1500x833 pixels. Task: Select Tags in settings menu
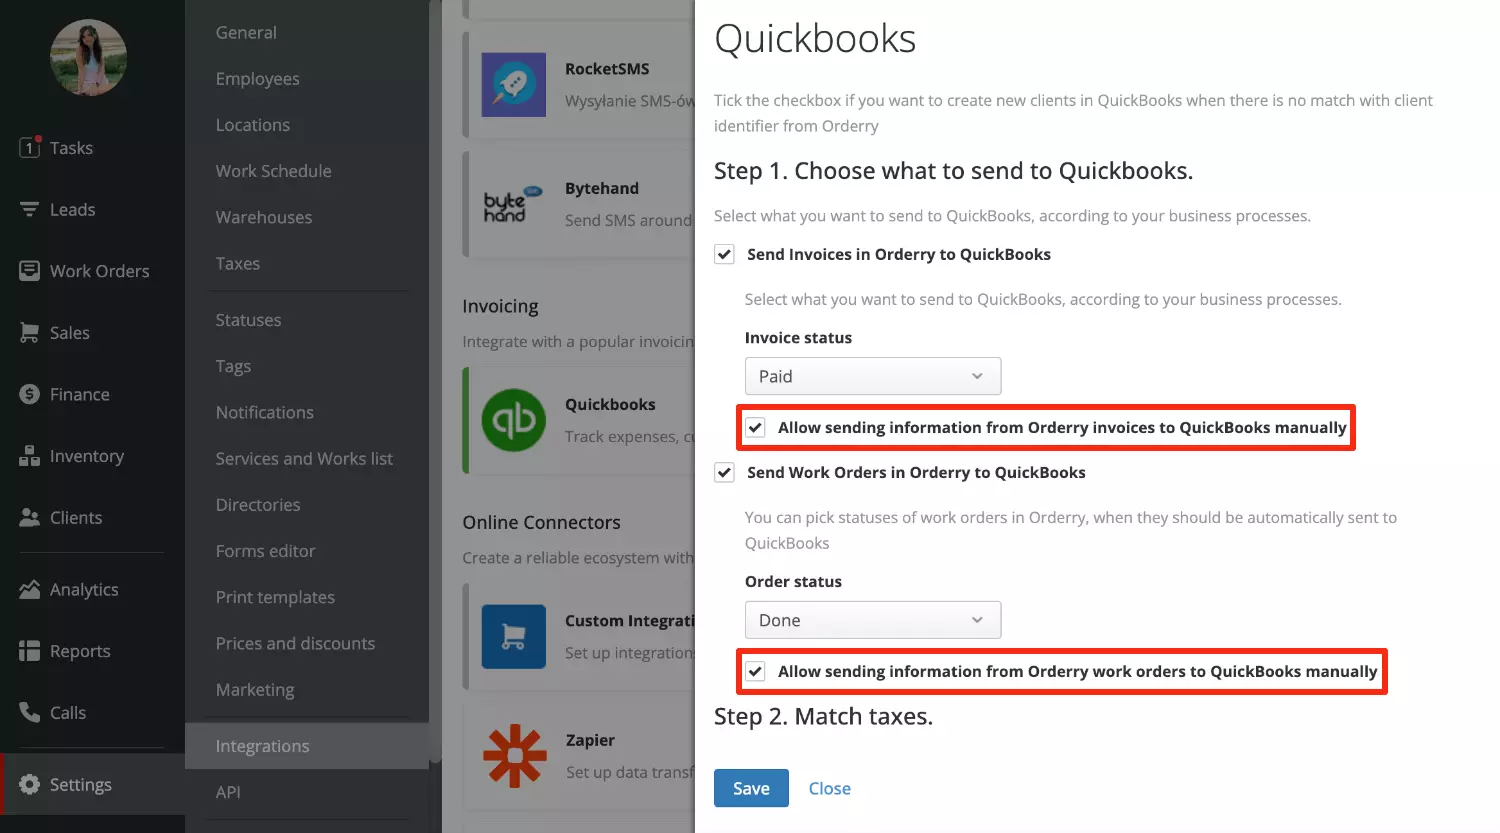click(233, 366)
